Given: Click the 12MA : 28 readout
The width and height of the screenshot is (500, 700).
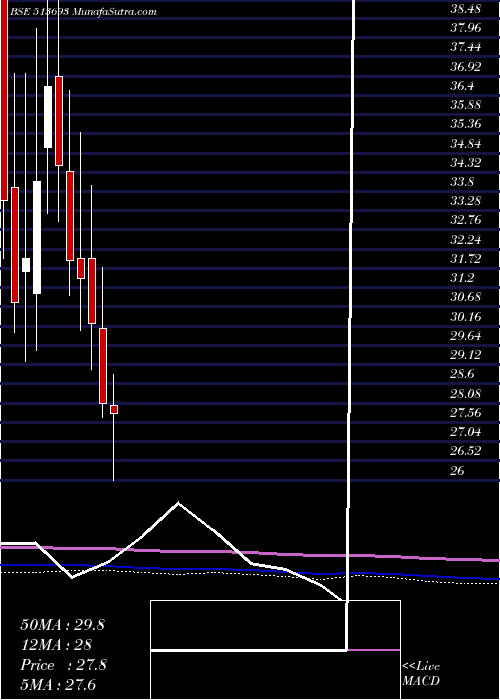Looking at the screenshot, I should coord(56,645).
